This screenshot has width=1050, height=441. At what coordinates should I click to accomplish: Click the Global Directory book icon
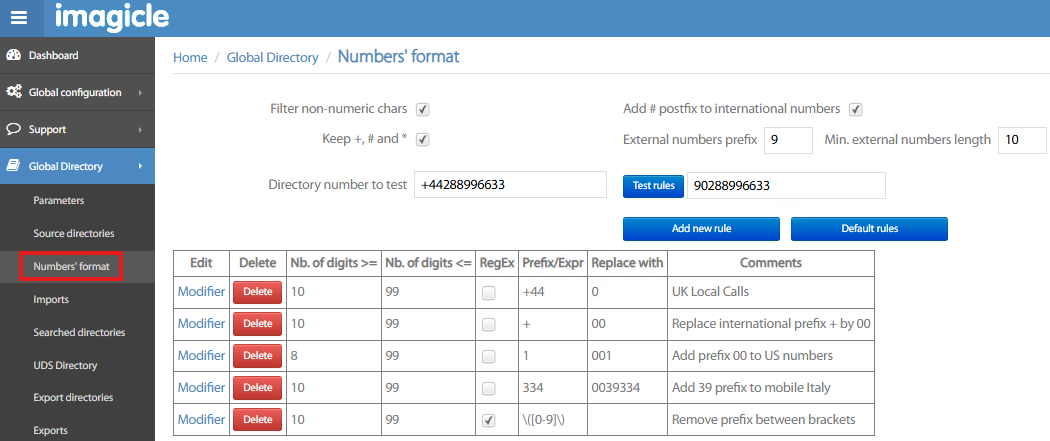14,166
